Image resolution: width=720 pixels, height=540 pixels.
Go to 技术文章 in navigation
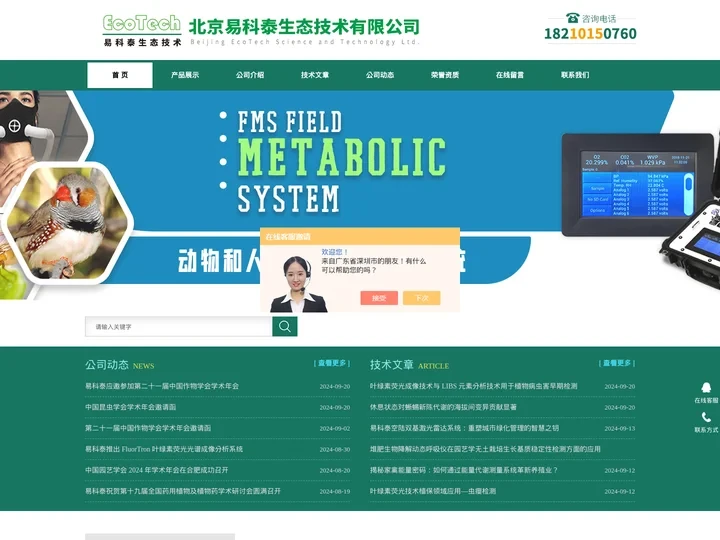pyautogui.click(x=315, y=75)
